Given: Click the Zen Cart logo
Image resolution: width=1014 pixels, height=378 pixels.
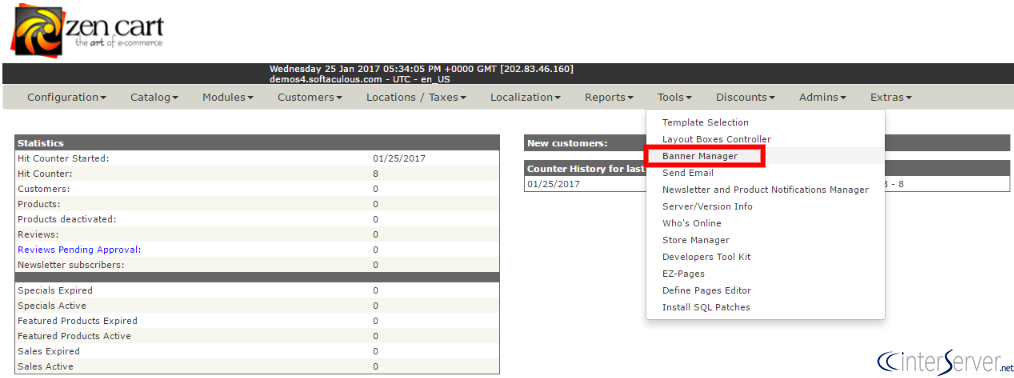Looking at the screenshot, I should (87, 30).
